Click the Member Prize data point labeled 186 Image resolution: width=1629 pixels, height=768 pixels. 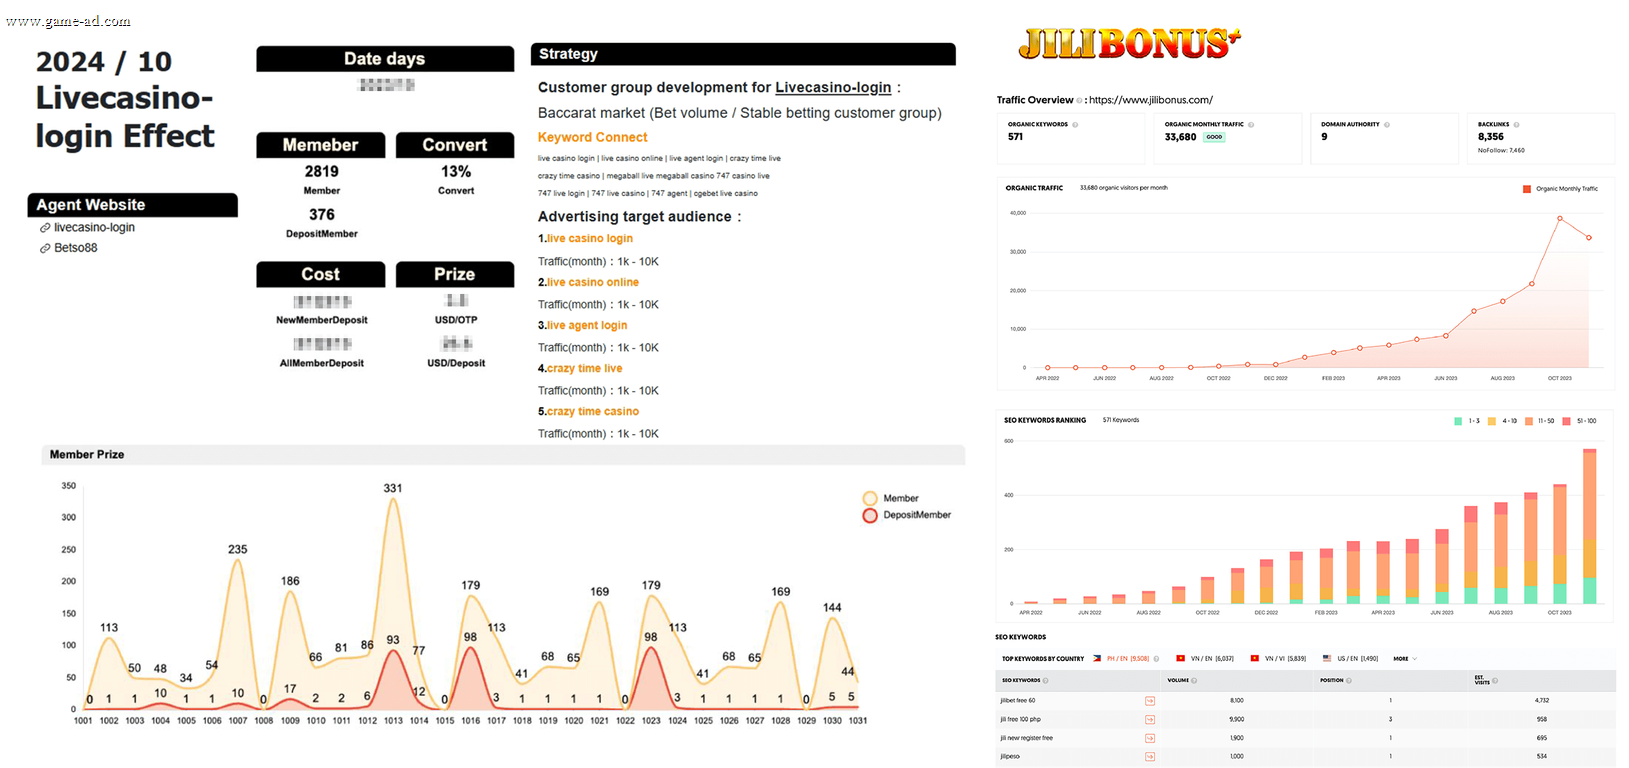coord(290,592)
